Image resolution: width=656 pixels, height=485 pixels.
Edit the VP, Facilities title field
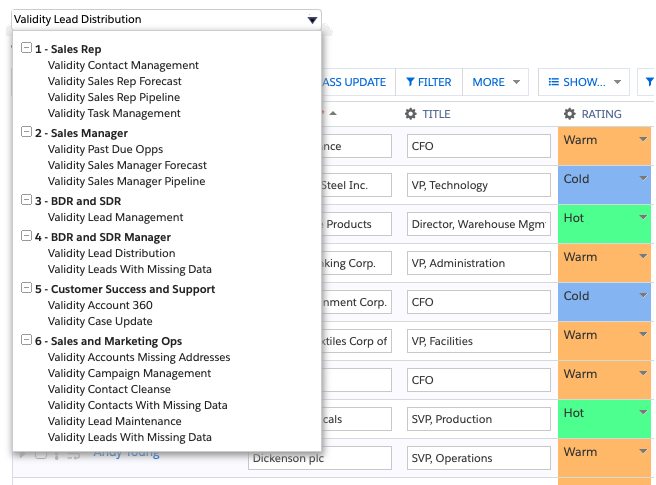479,341
